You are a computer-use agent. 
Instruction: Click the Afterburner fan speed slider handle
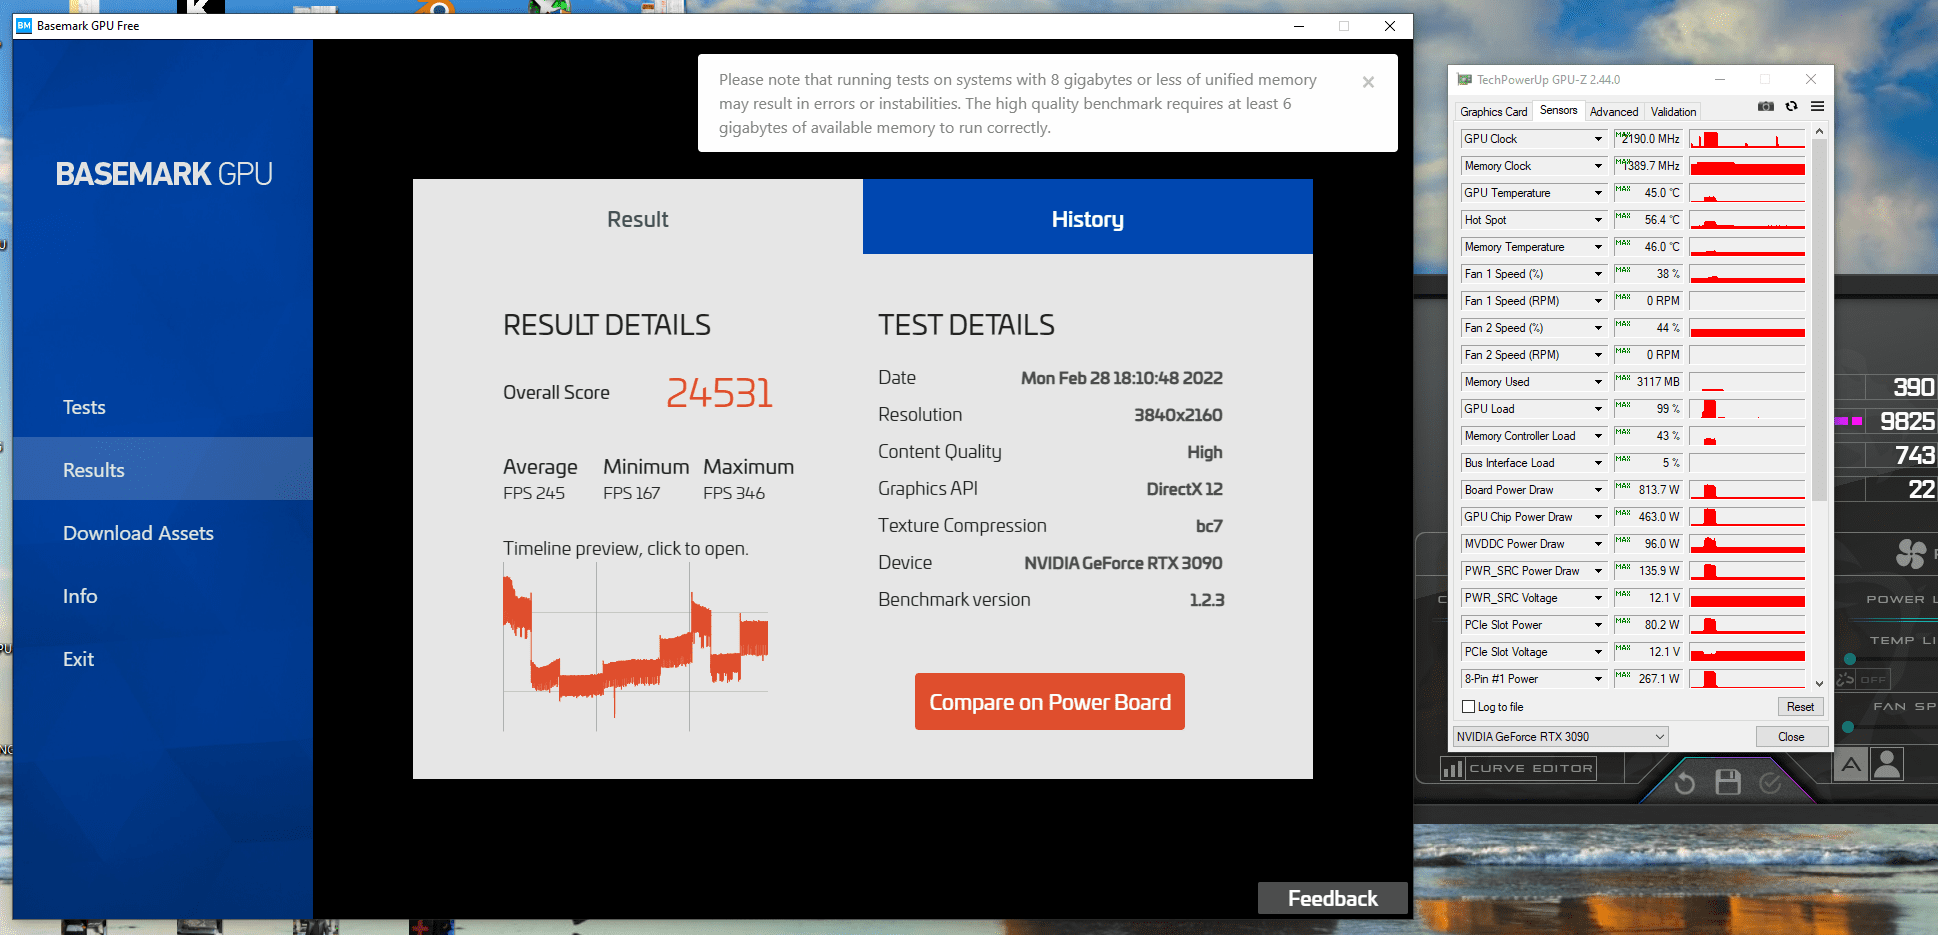tap(1848, 727)
